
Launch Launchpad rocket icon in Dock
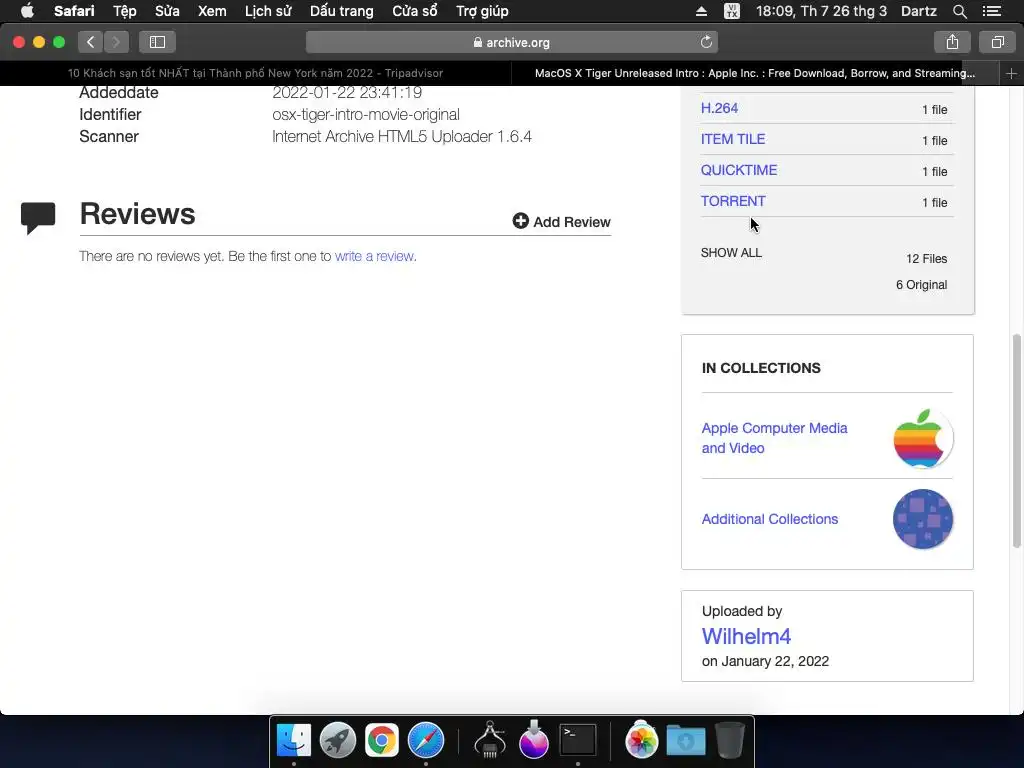pos(338,741)
